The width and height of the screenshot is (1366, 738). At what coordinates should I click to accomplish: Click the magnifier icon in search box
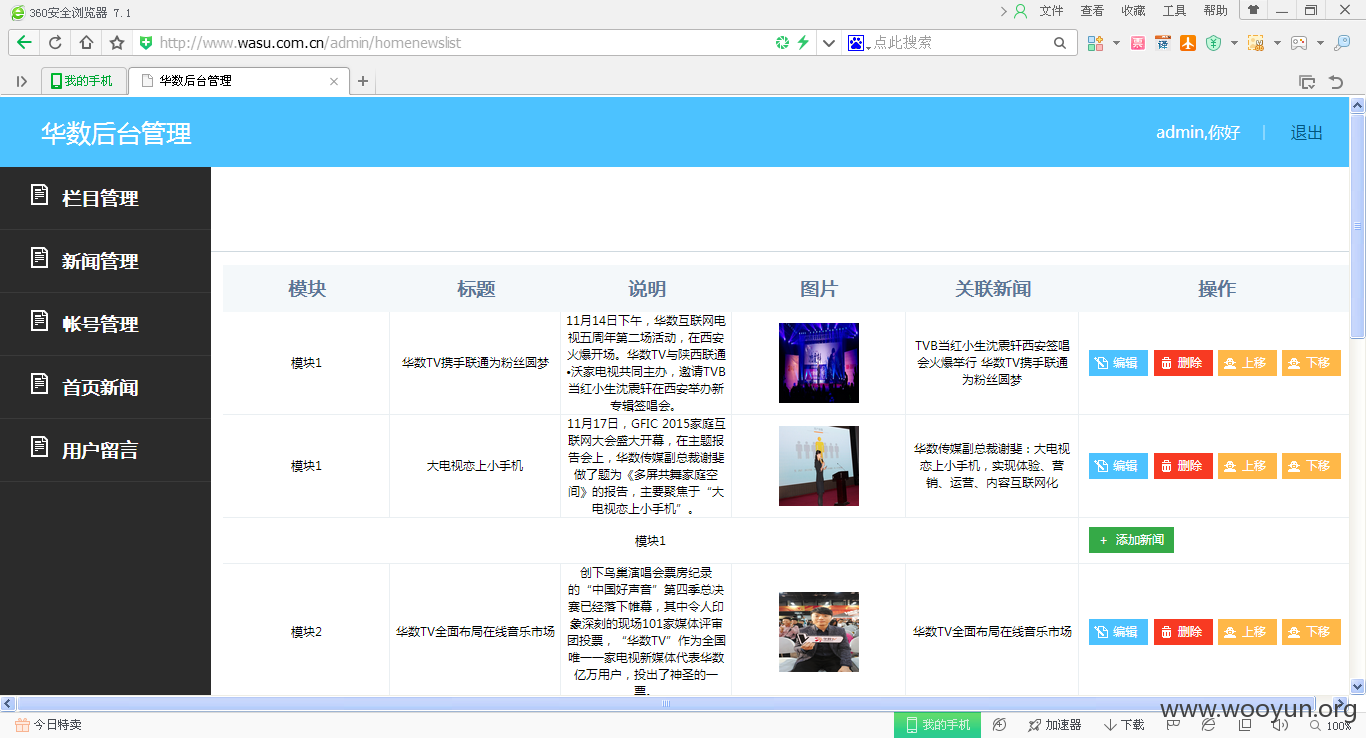point(1060,43)
